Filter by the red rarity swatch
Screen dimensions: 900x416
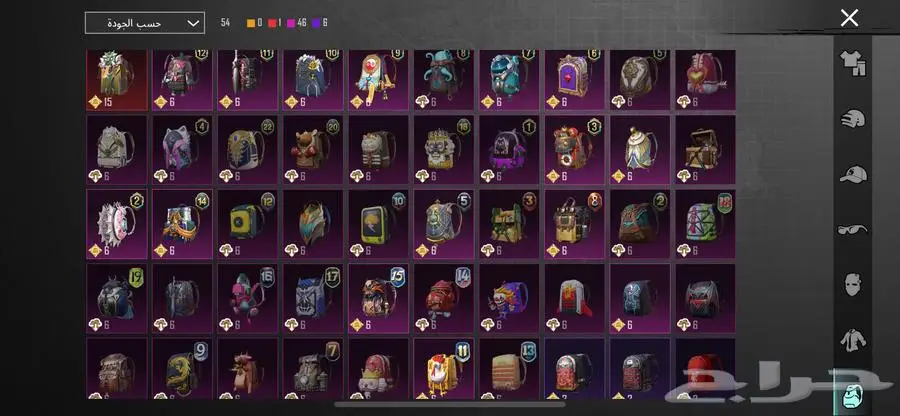pyautogui.click(x=271, y=23)
